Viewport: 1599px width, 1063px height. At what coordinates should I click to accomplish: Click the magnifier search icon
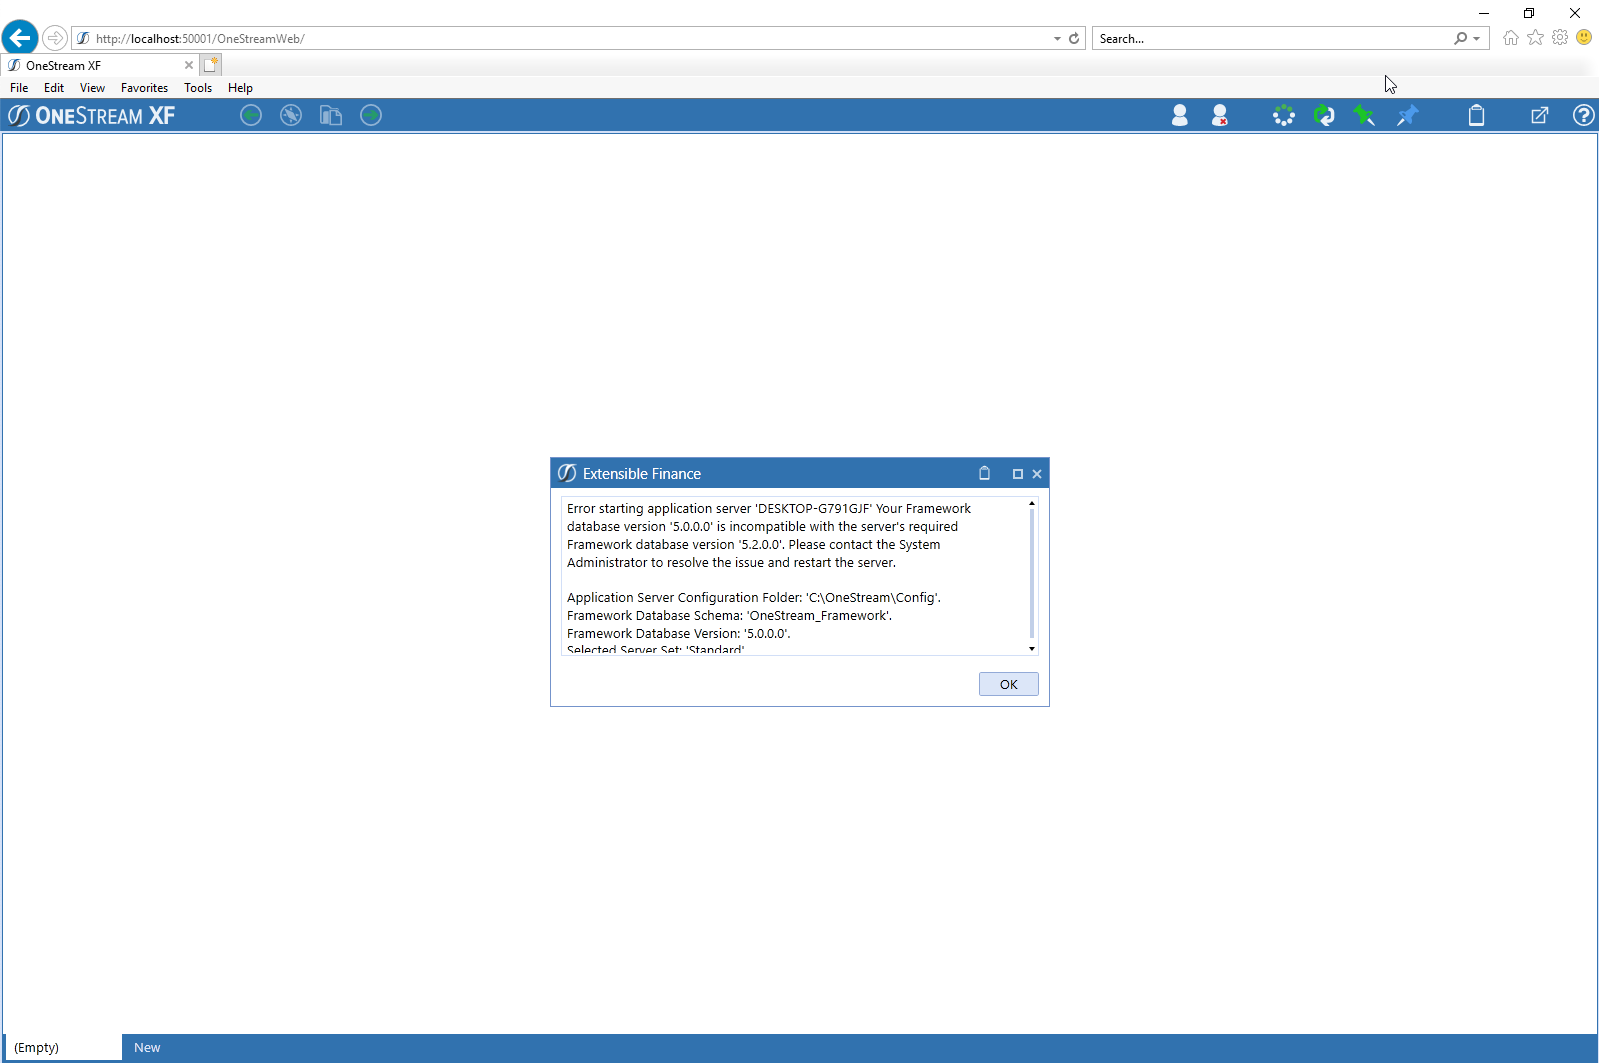point(1461,38)
